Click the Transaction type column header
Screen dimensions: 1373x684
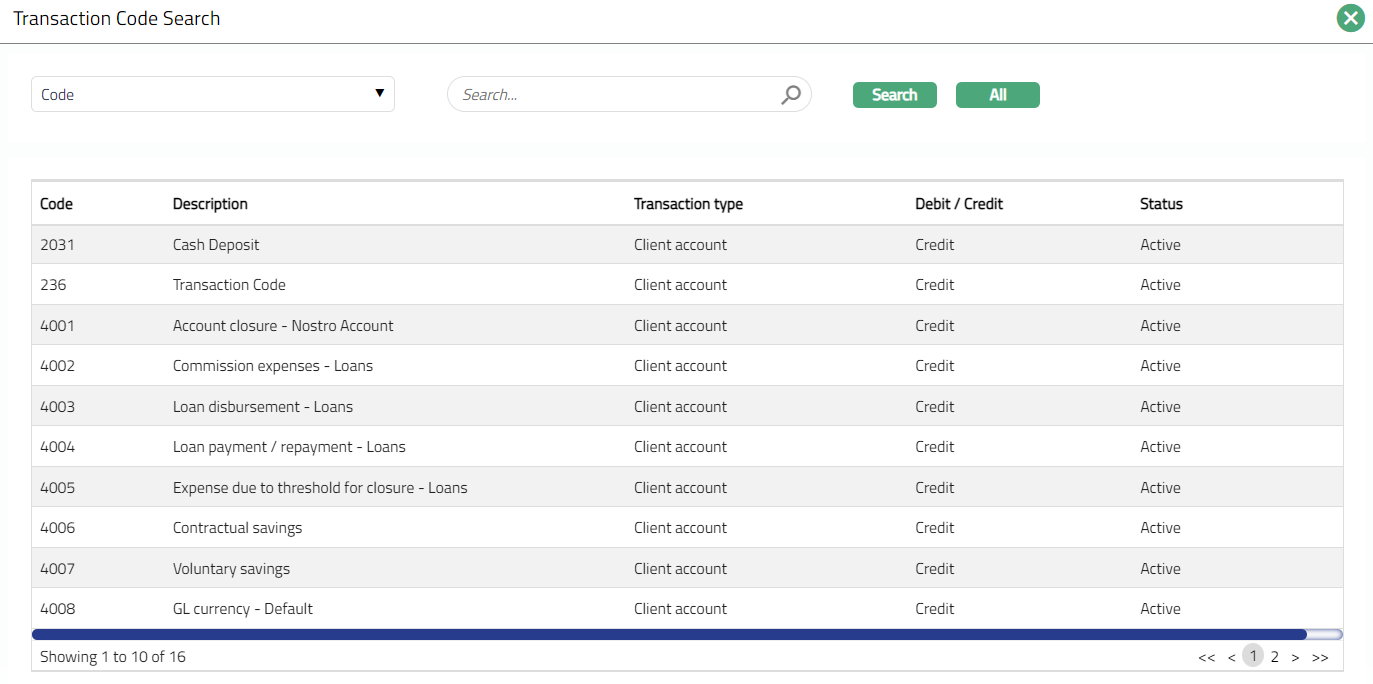tap(688, 204)
